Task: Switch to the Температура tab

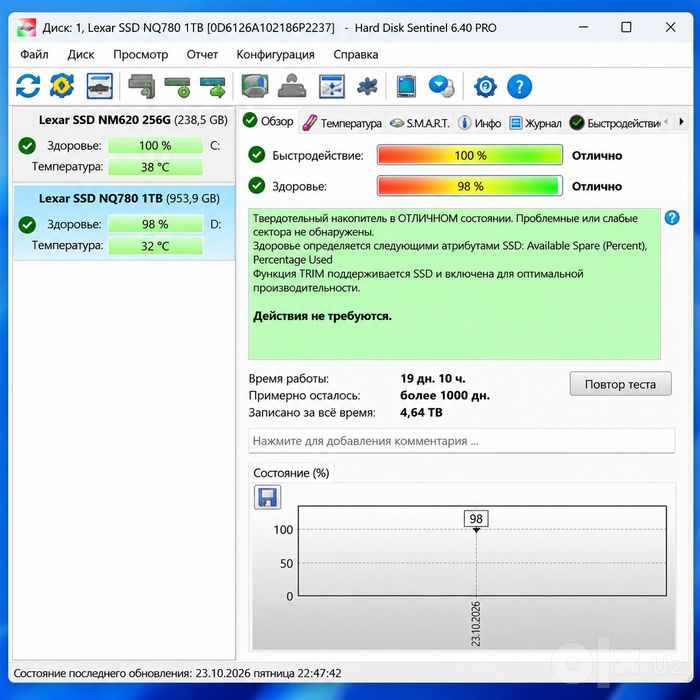Action: pyautogui.click(x=342, y=123)
